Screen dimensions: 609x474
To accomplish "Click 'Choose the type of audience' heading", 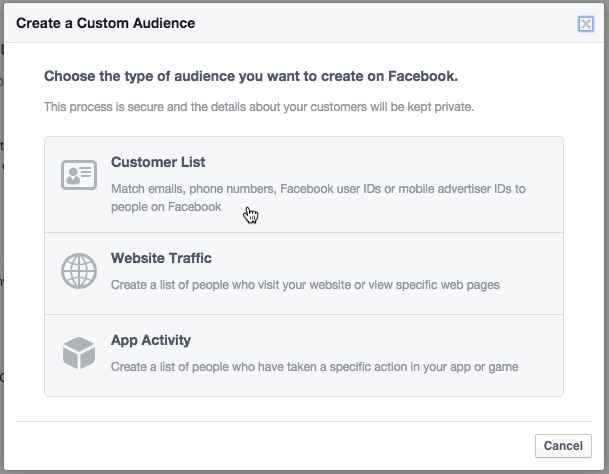I will point(251,76).
